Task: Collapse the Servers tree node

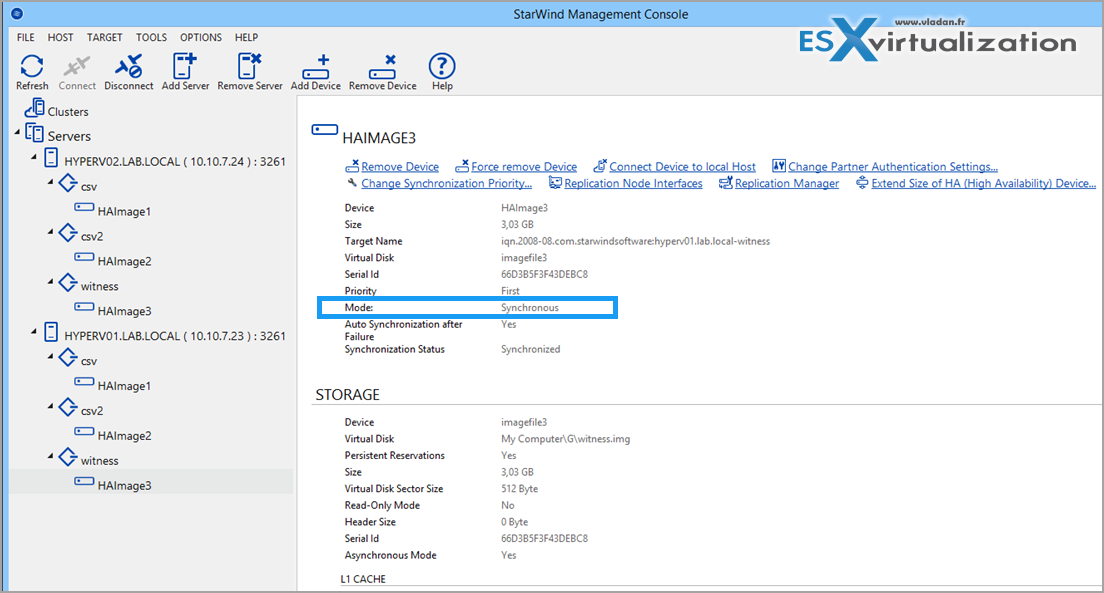Action: pyautogui.click(x=17, y=134)
